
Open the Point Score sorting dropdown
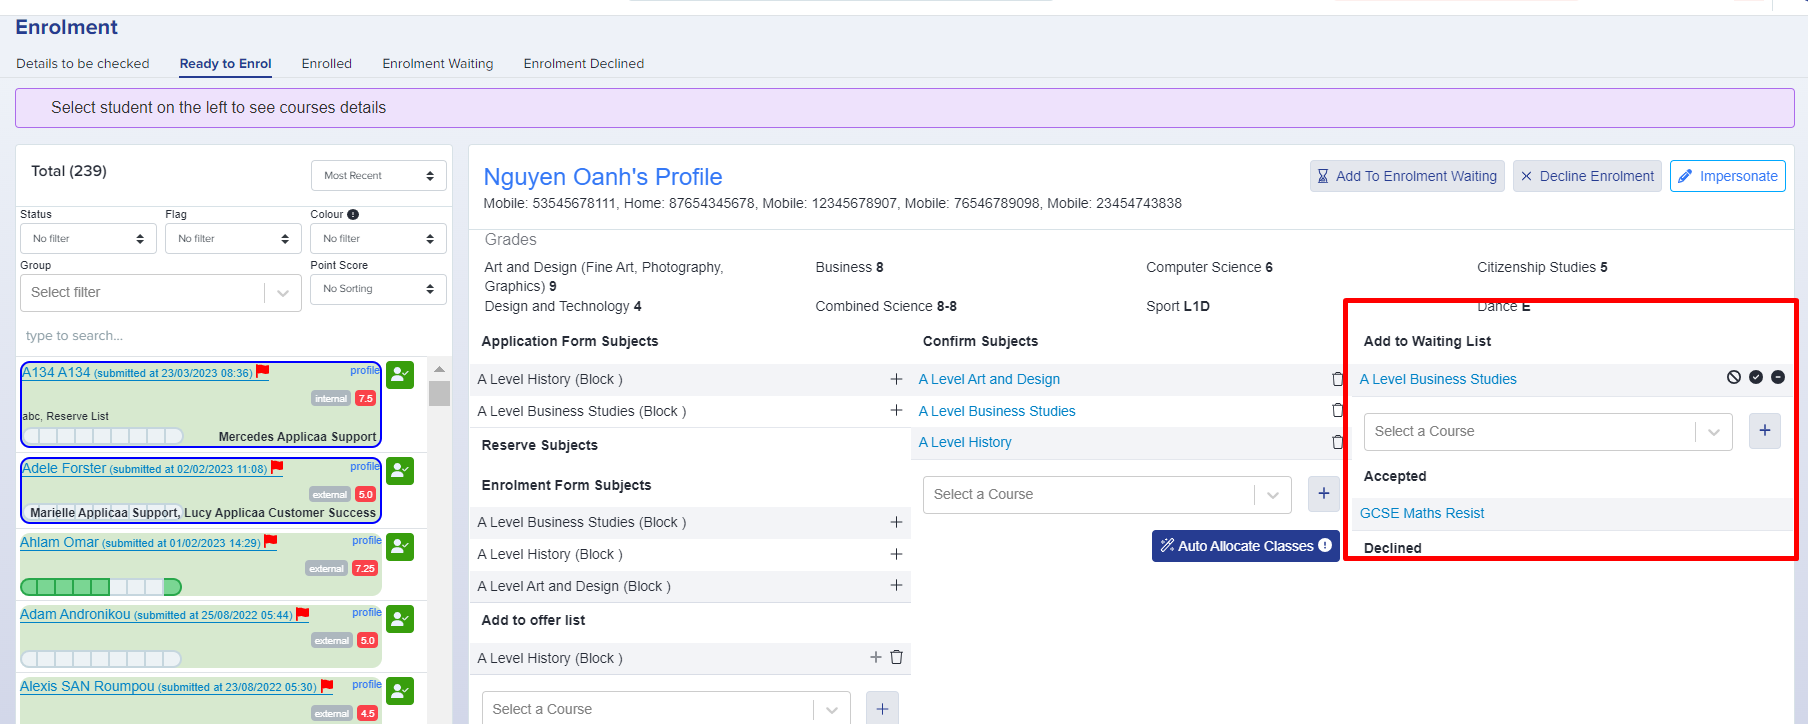click(x=378, y=289)
